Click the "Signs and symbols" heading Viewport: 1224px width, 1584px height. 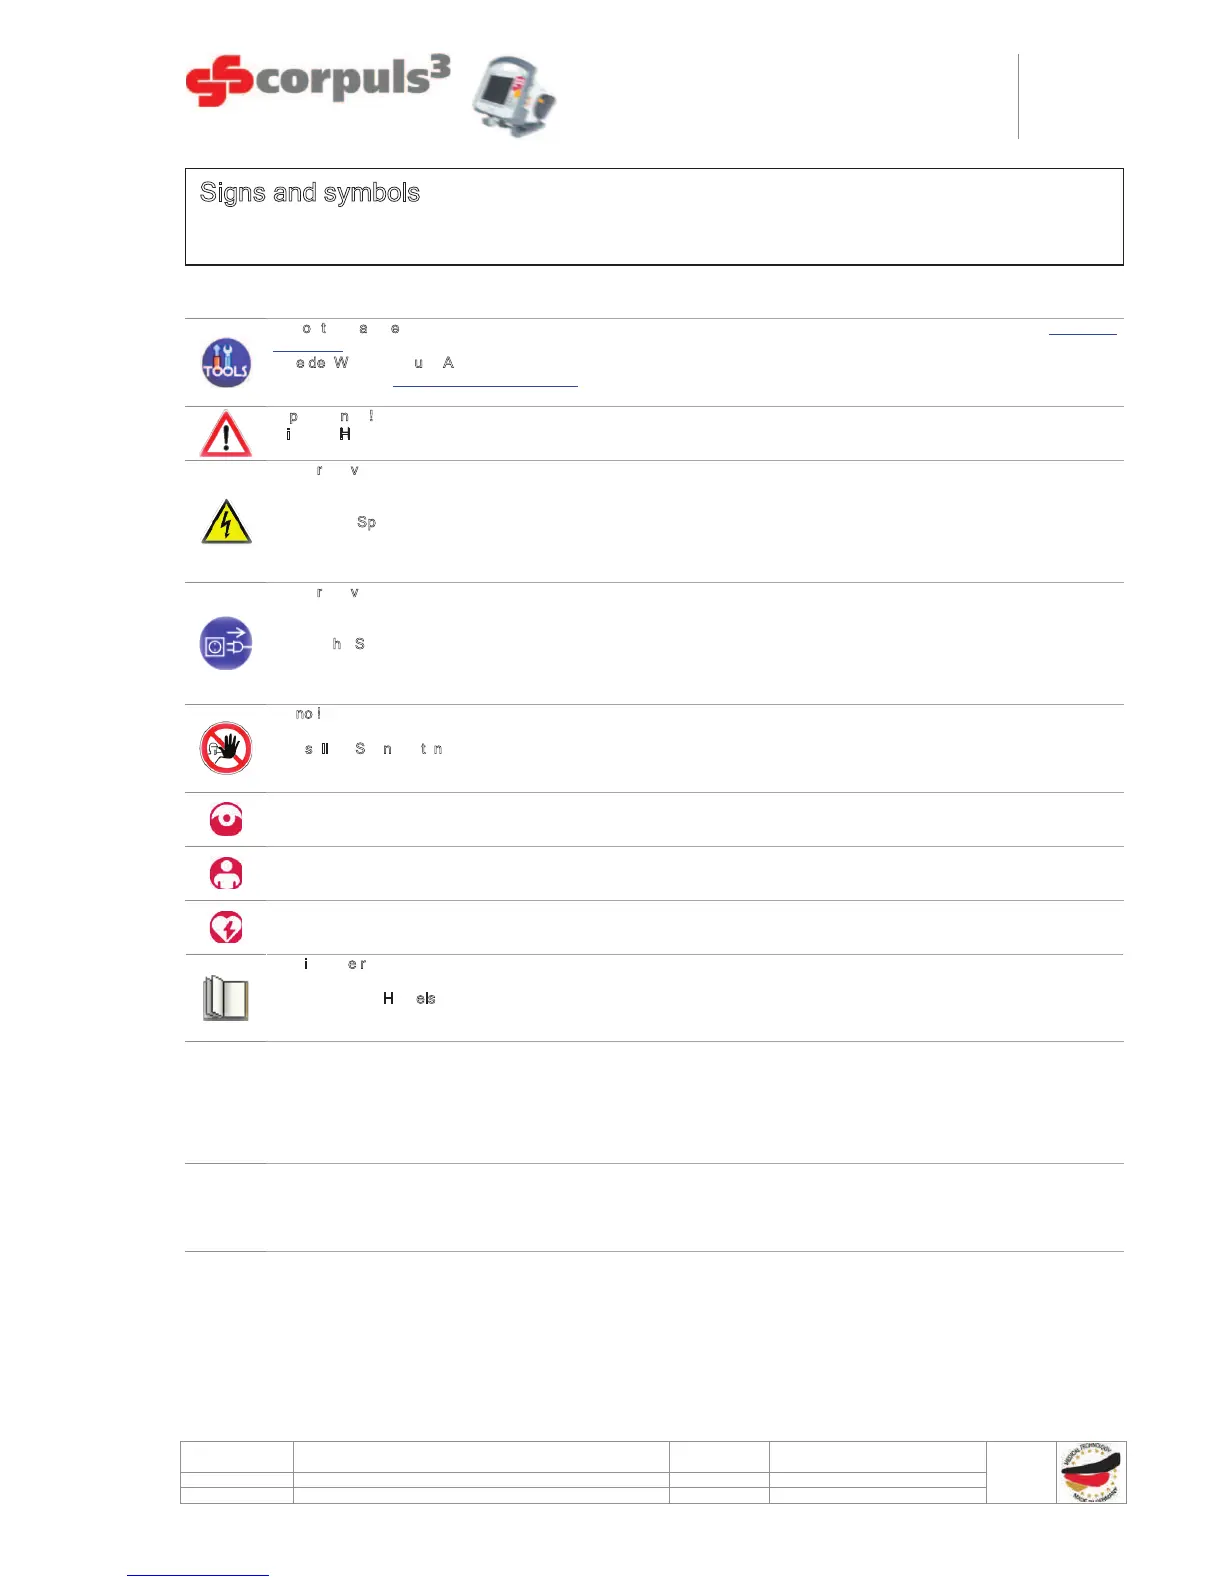coord(310,193)
